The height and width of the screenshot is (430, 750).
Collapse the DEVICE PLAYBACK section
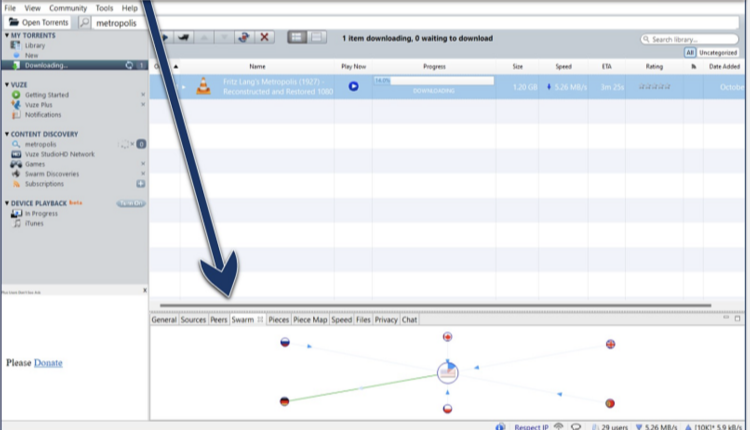[7, 203]
